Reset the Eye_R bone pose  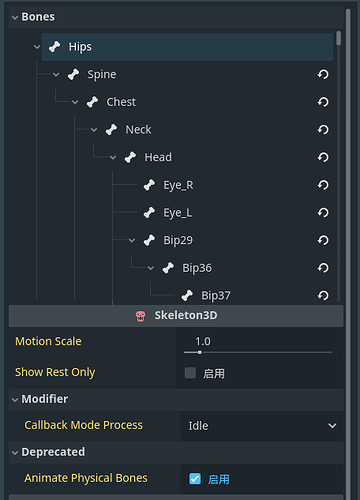point(323,185)
